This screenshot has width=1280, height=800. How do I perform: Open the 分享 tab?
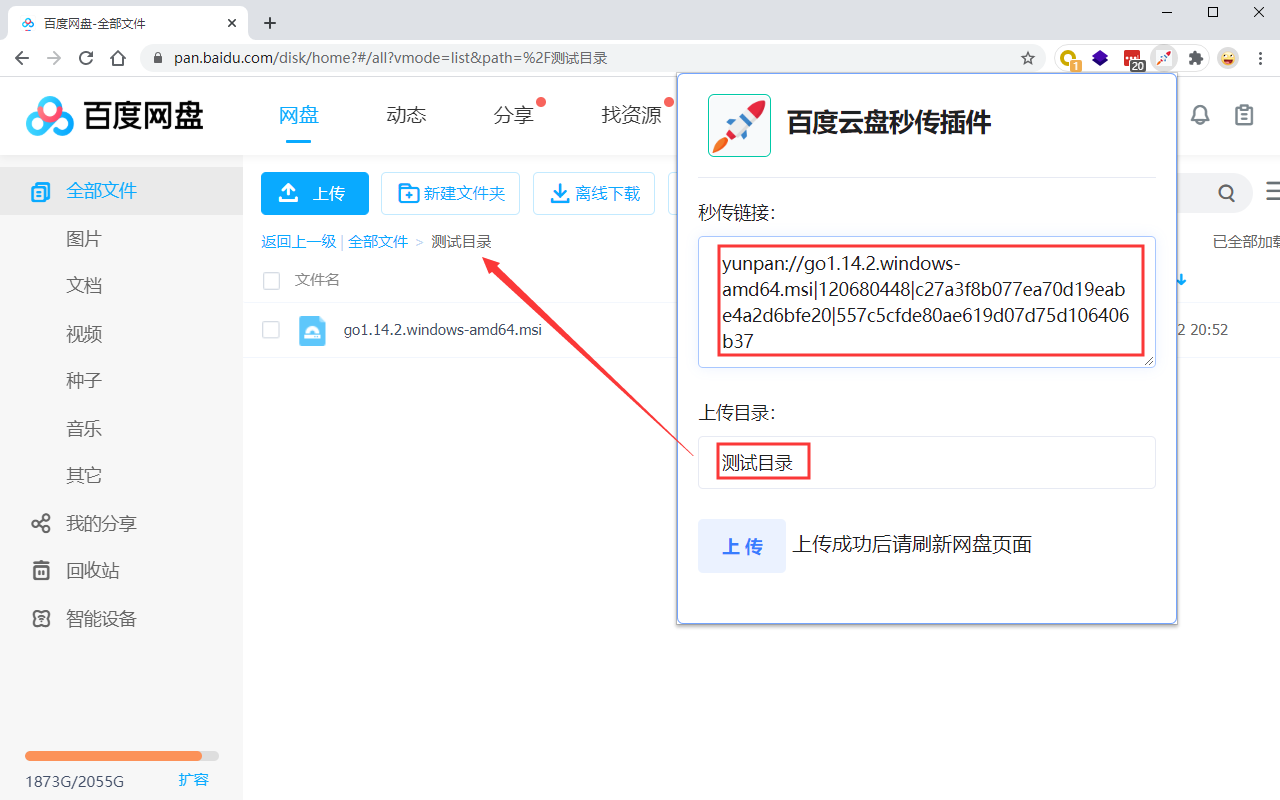pyautogui.click(x=513, y=115)
